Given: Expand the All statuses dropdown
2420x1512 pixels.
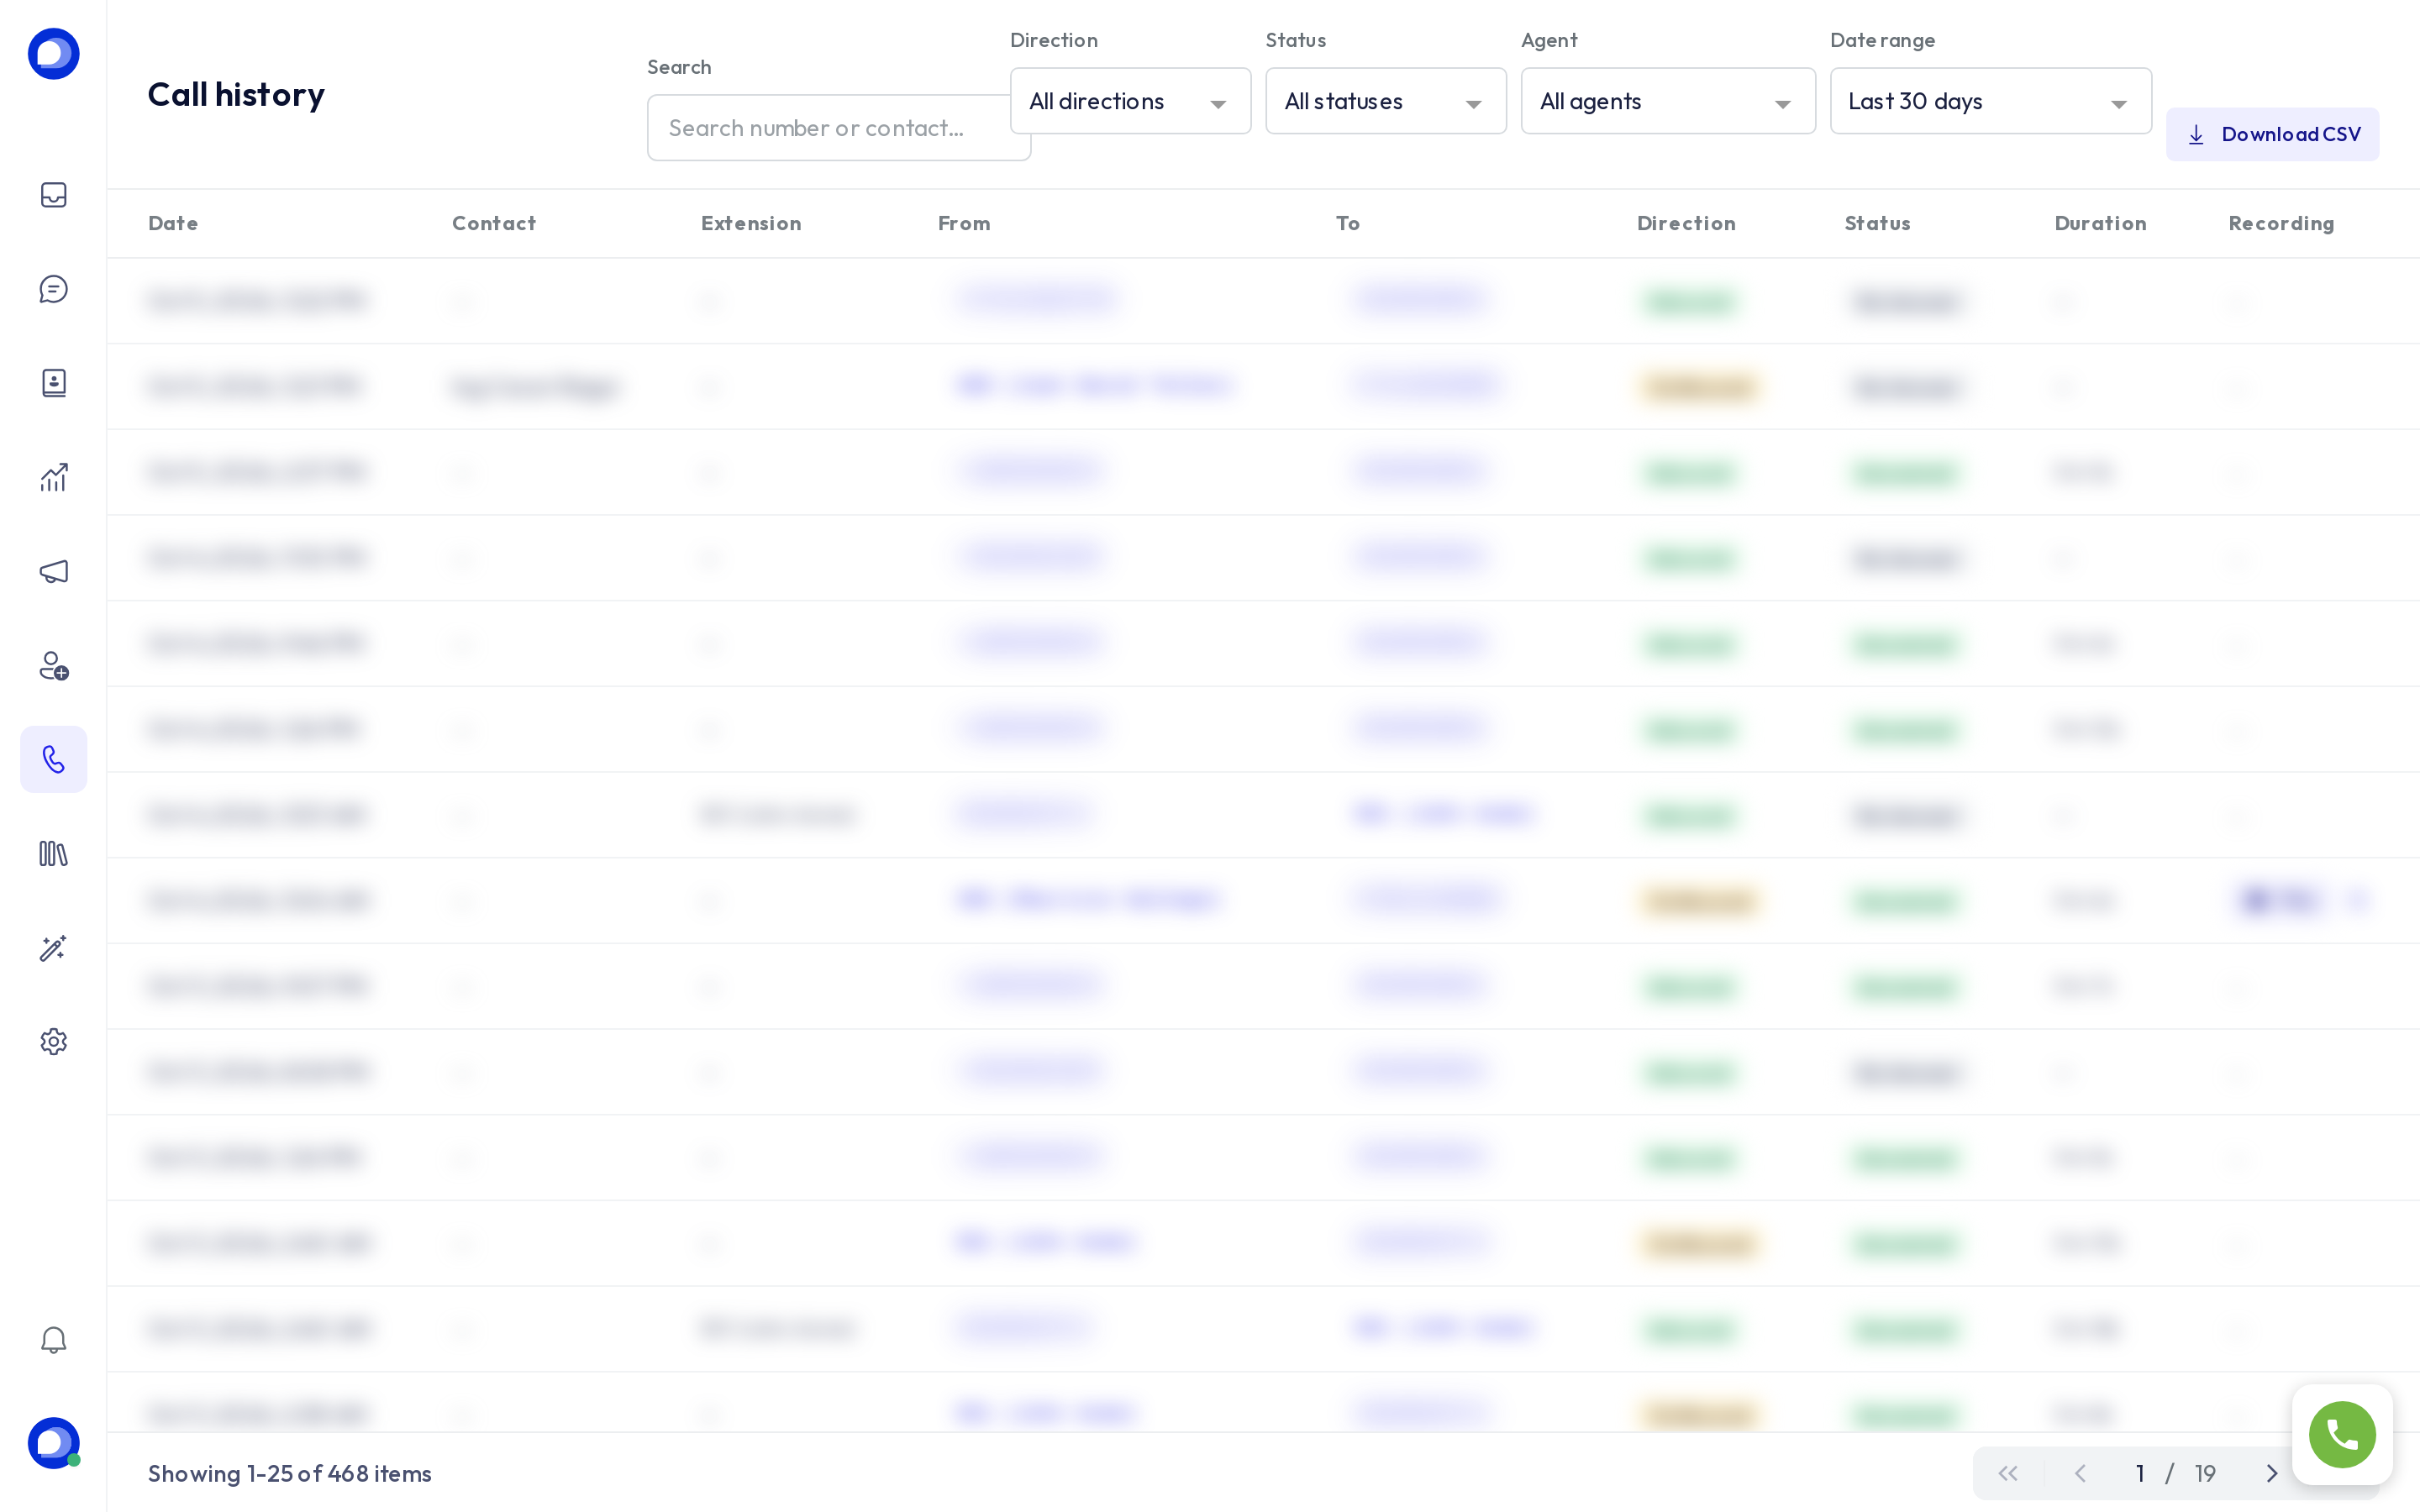Looking at the screenshot, I should click(x=1385, y=101).
